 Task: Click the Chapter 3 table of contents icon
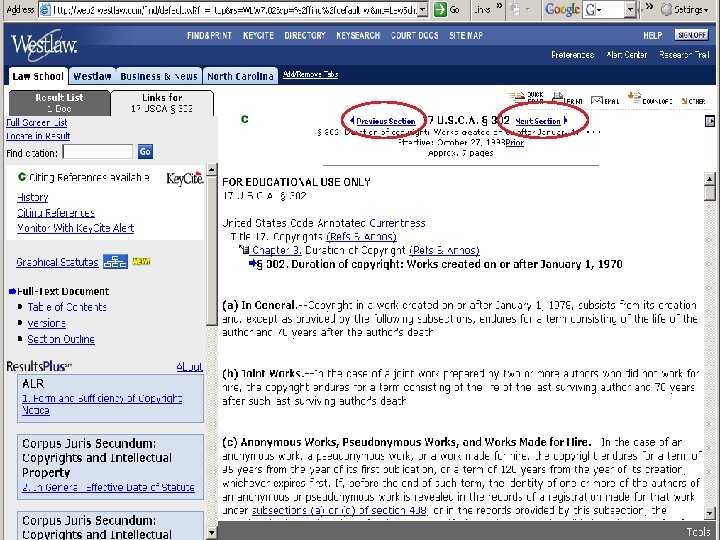[x=244, y=250]
